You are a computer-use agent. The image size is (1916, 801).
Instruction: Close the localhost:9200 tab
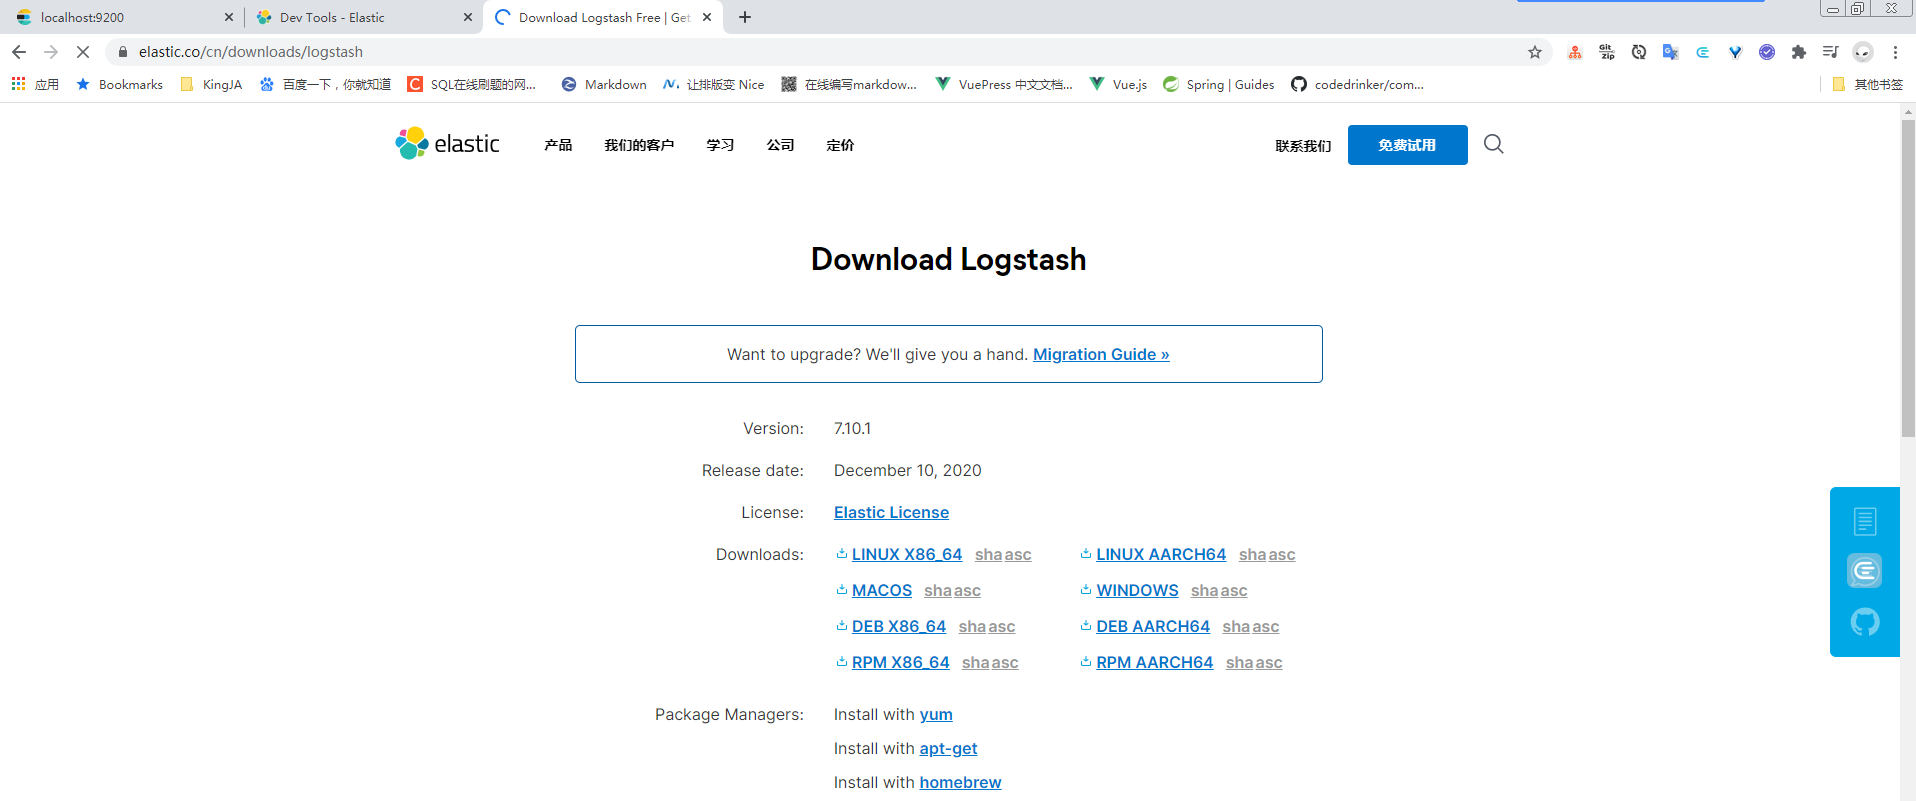click(x=229, y=17)
